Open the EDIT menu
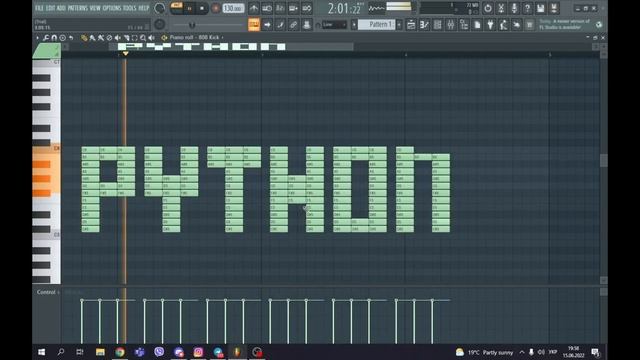The image size is (640, 360). click(51, 8)
